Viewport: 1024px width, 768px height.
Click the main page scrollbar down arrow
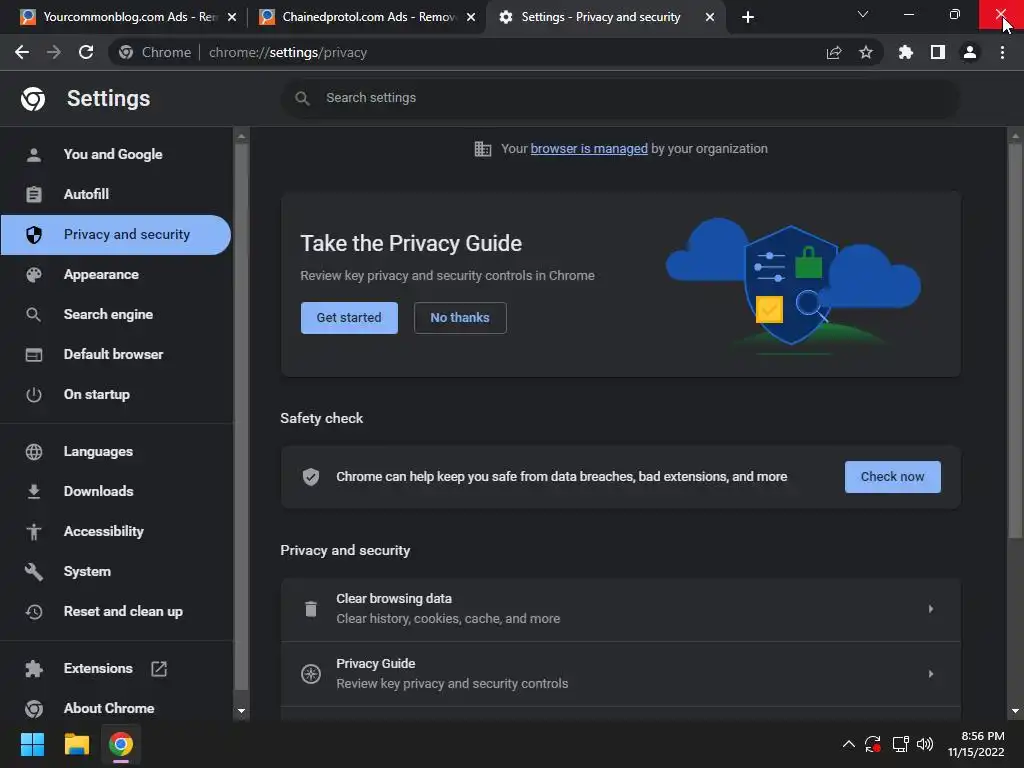1015,711
